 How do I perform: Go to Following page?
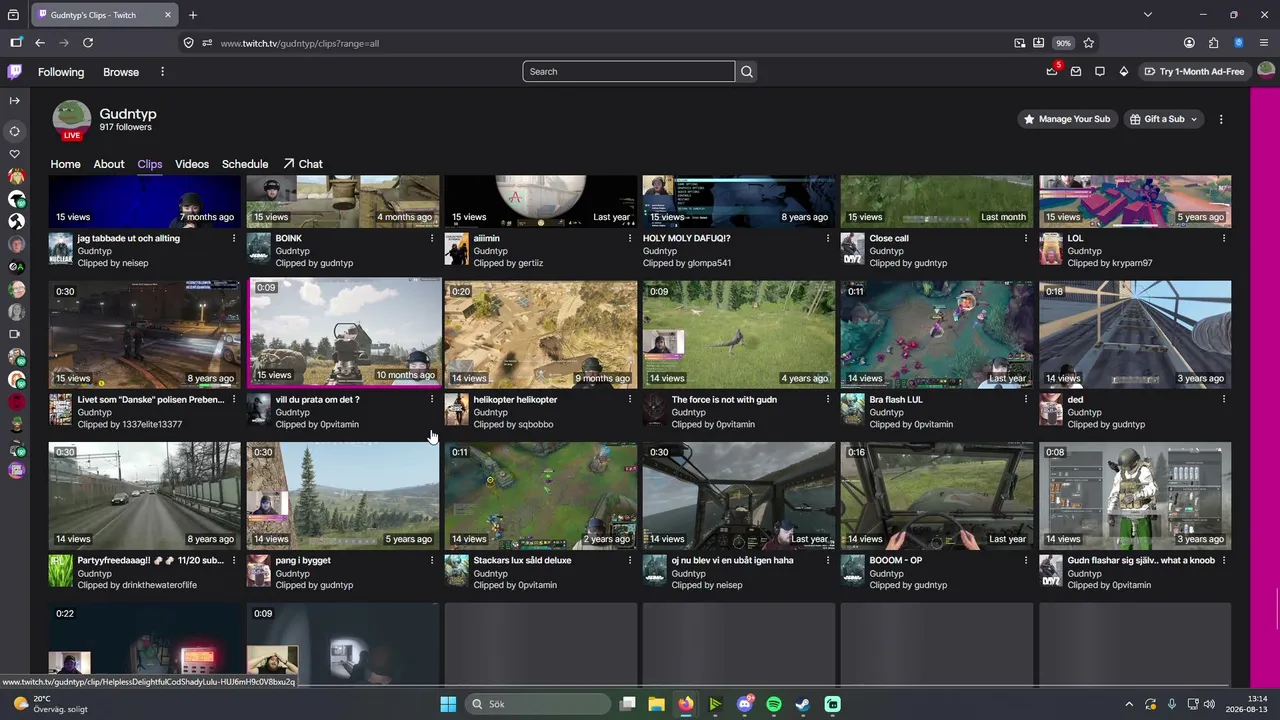61,72
